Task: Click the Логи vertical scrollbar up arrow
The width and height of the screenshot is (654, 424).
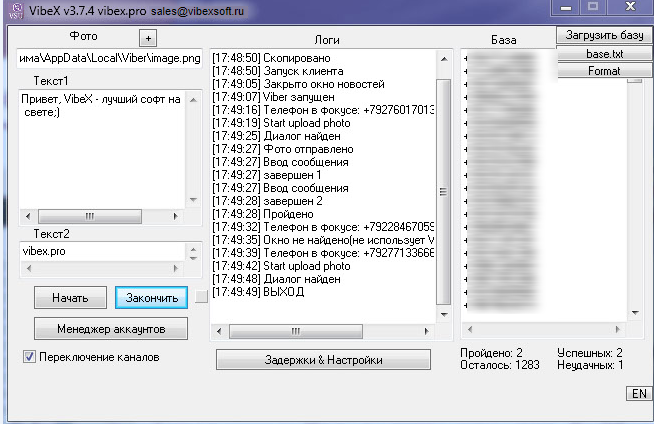Action: coord(444,59)
